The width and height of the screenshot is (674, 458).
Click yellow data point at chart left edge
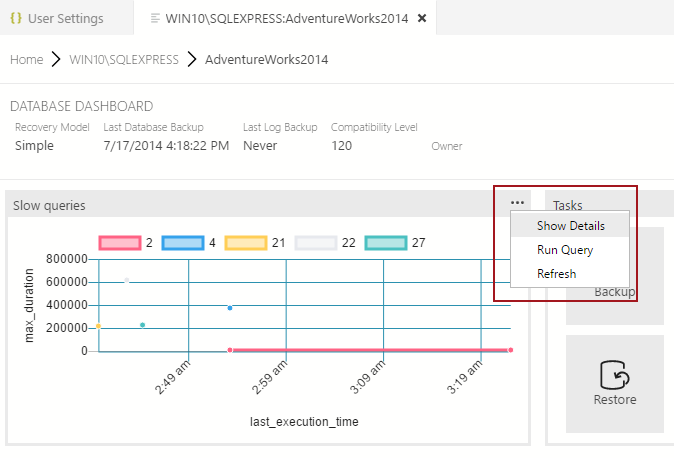(x=98, y=326)
